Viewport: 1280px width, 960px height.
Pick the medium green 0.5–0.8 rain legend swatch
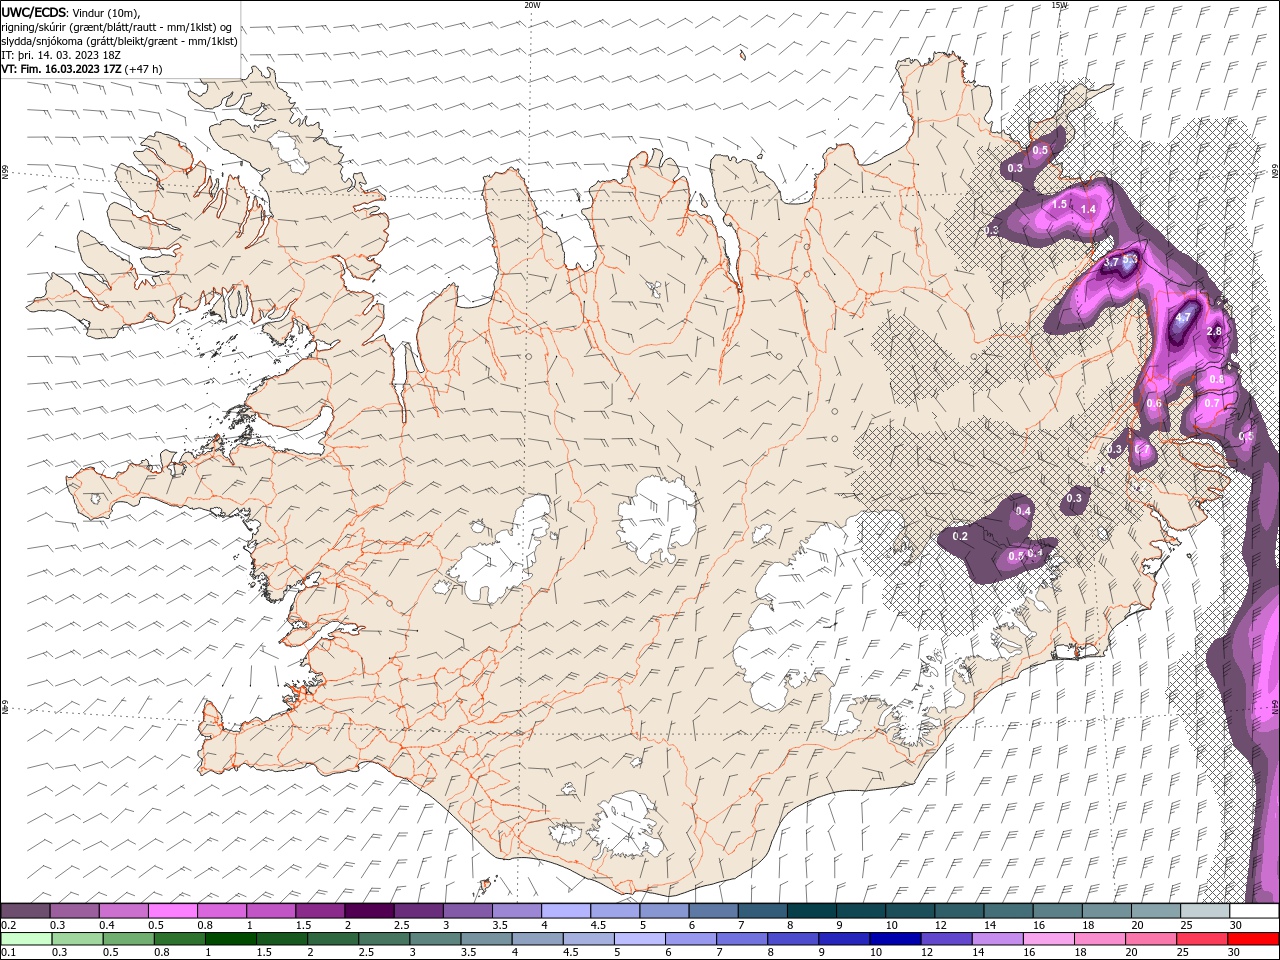(127, 939)
